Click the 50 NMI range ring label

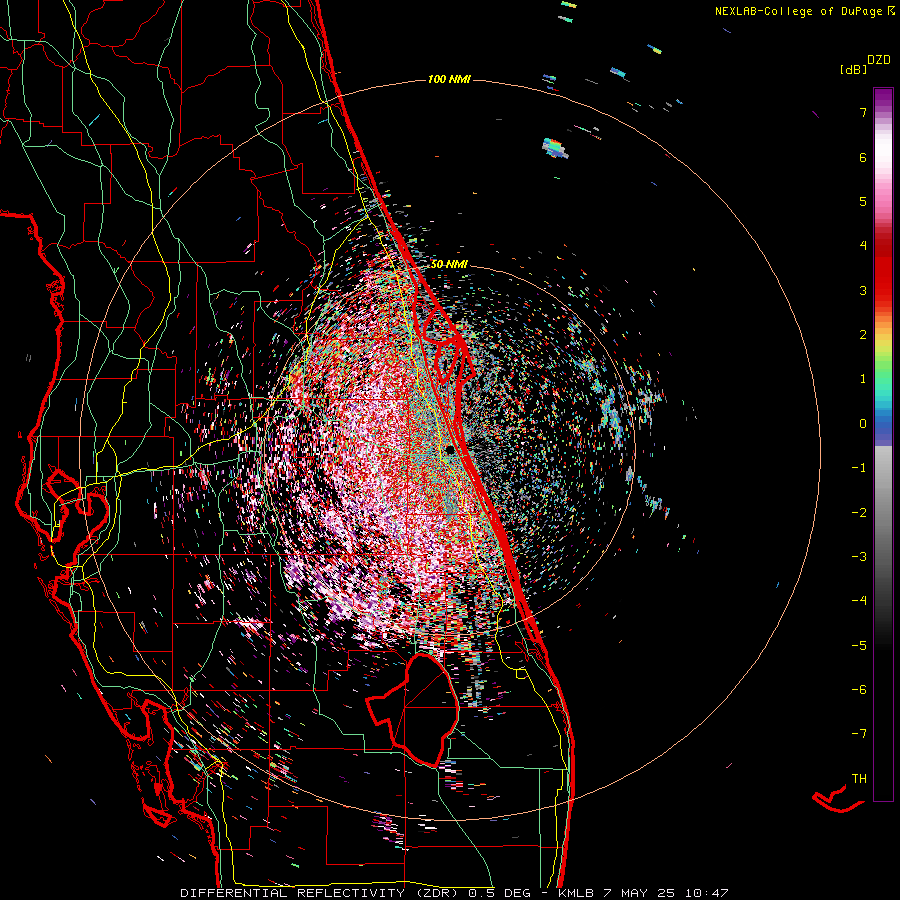[449, 264]
